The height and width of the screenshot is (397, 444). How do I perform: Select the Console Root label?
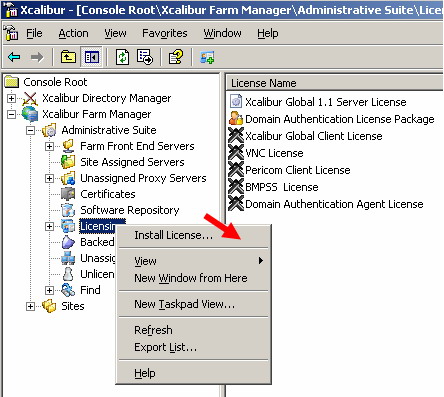pyautogui.click(x=55, y=82)
